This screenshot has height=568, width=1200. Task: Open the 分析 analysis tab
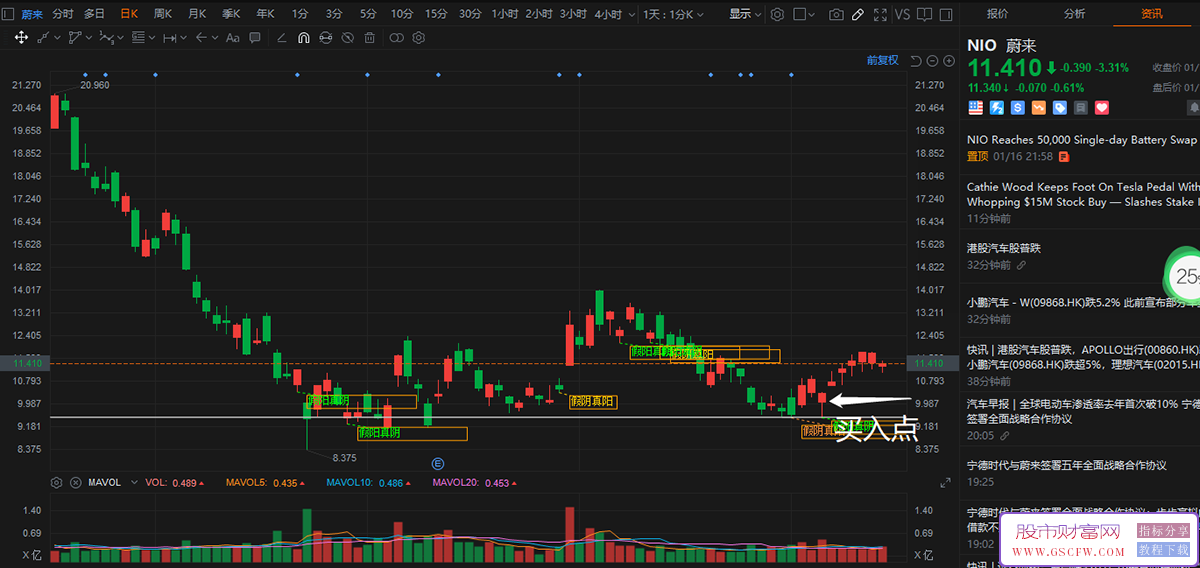pos(1074,14)
